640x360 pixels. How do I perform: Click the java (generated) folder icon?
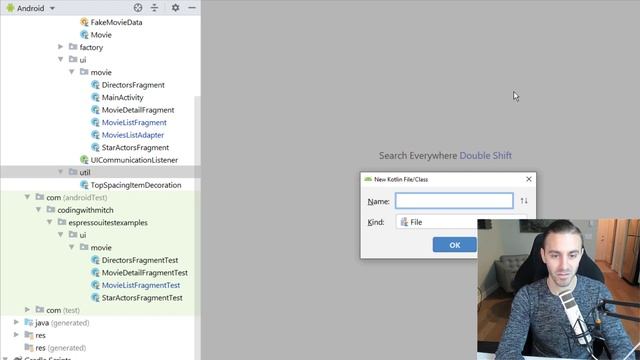coord(29,322)
